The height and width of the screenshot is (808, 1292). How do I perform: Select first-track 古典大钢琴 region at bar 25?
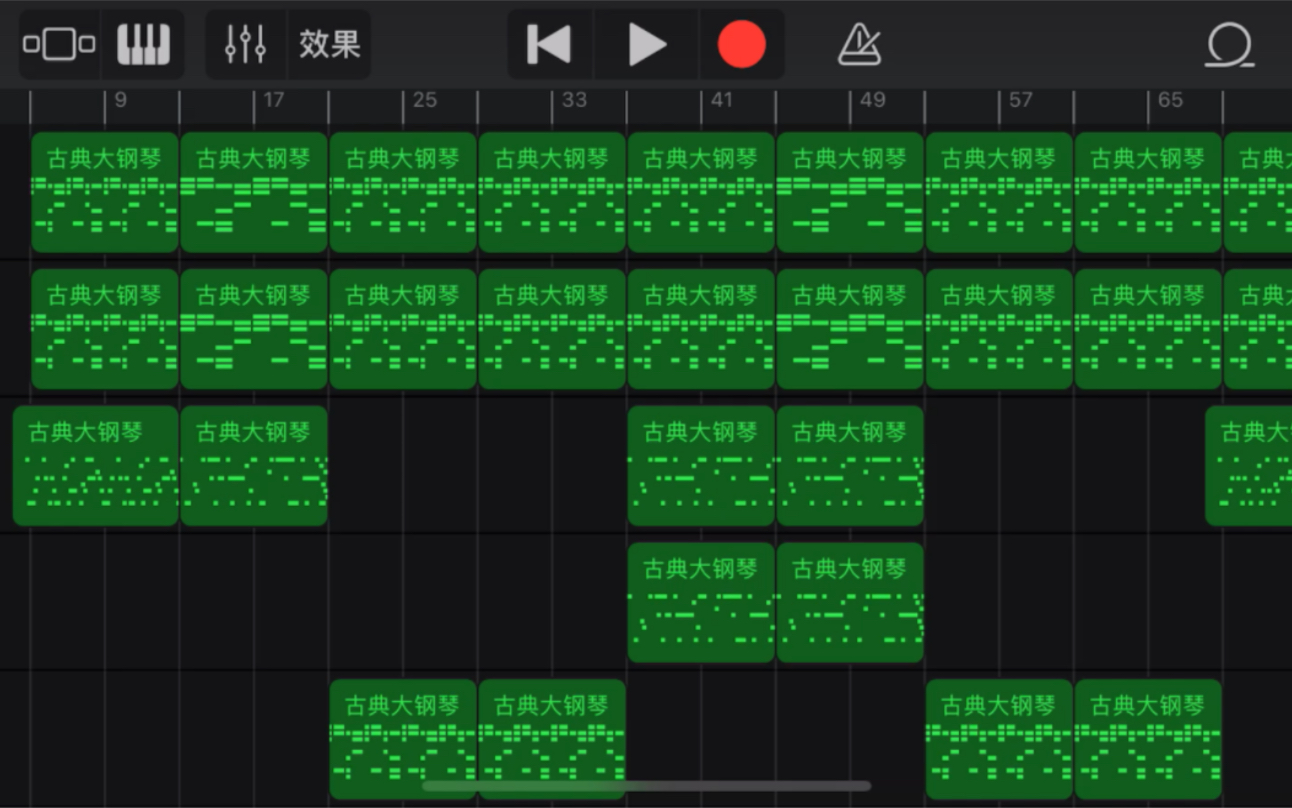pos(403,192)
